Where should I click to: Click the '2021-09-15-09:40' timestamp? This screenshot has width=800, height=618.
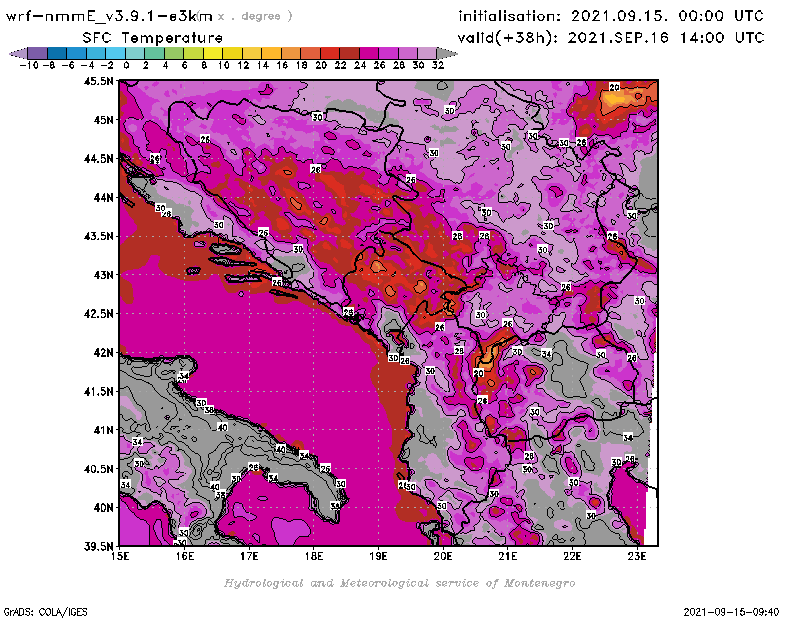731,612
